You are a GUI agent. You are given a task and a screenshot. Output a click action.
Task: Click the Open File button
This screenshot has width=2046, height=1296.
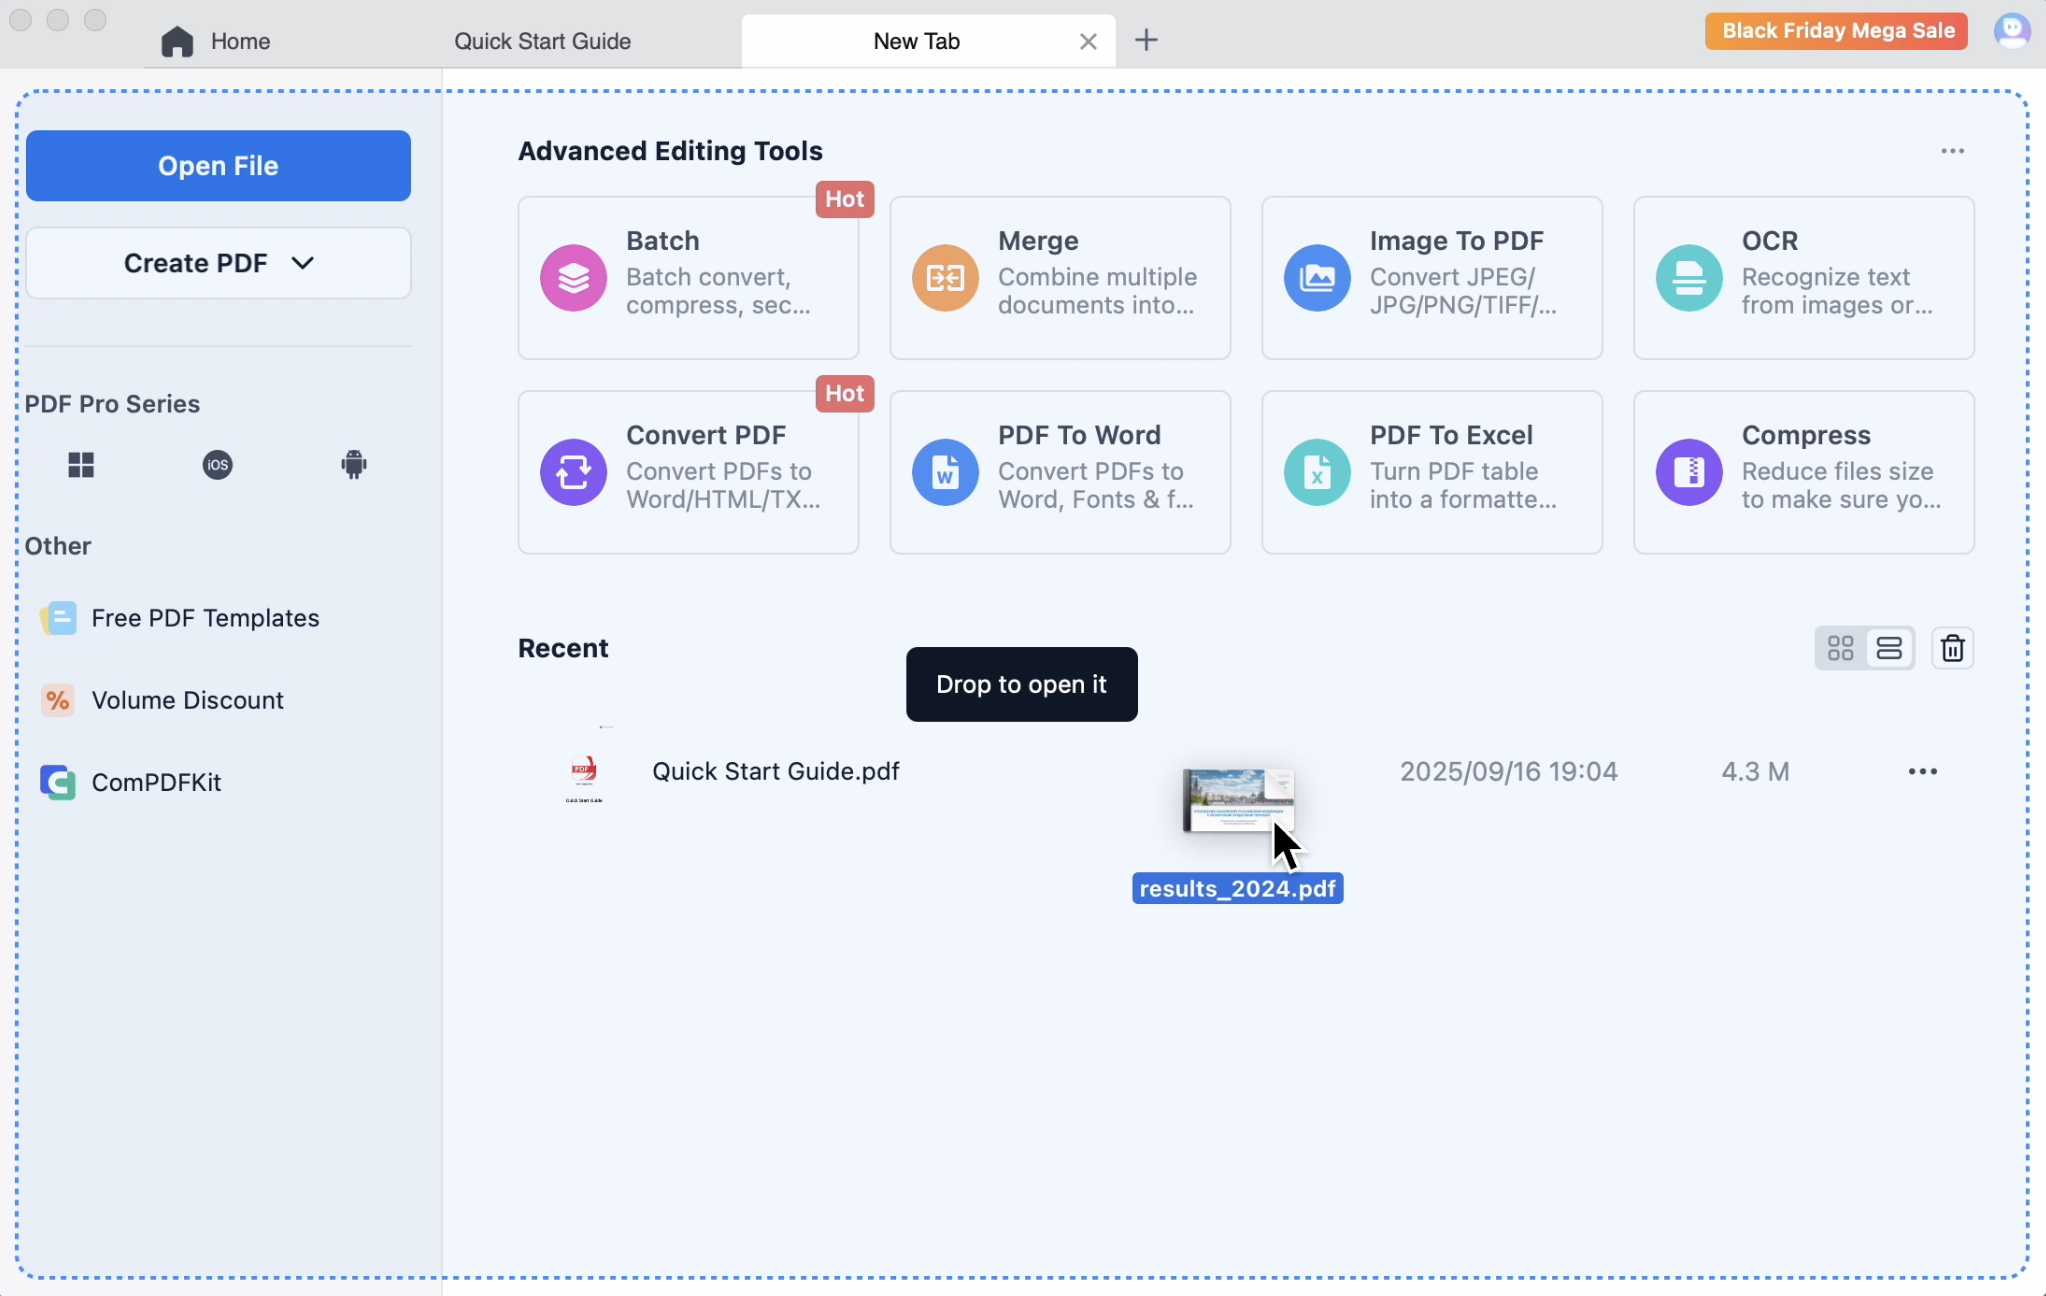218,166
